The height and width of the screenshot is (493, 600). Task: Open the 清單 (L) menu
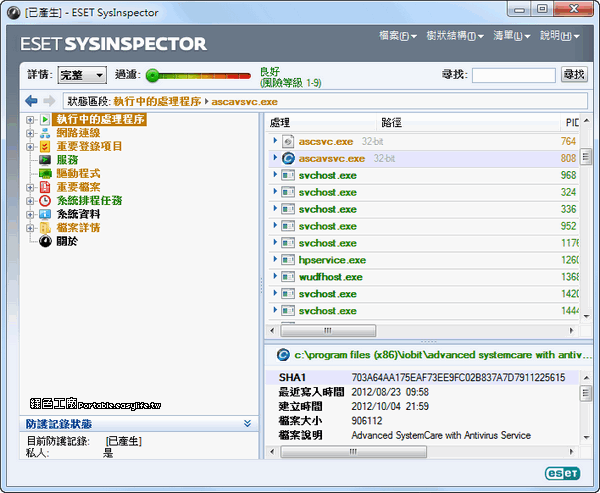point(512,36)
